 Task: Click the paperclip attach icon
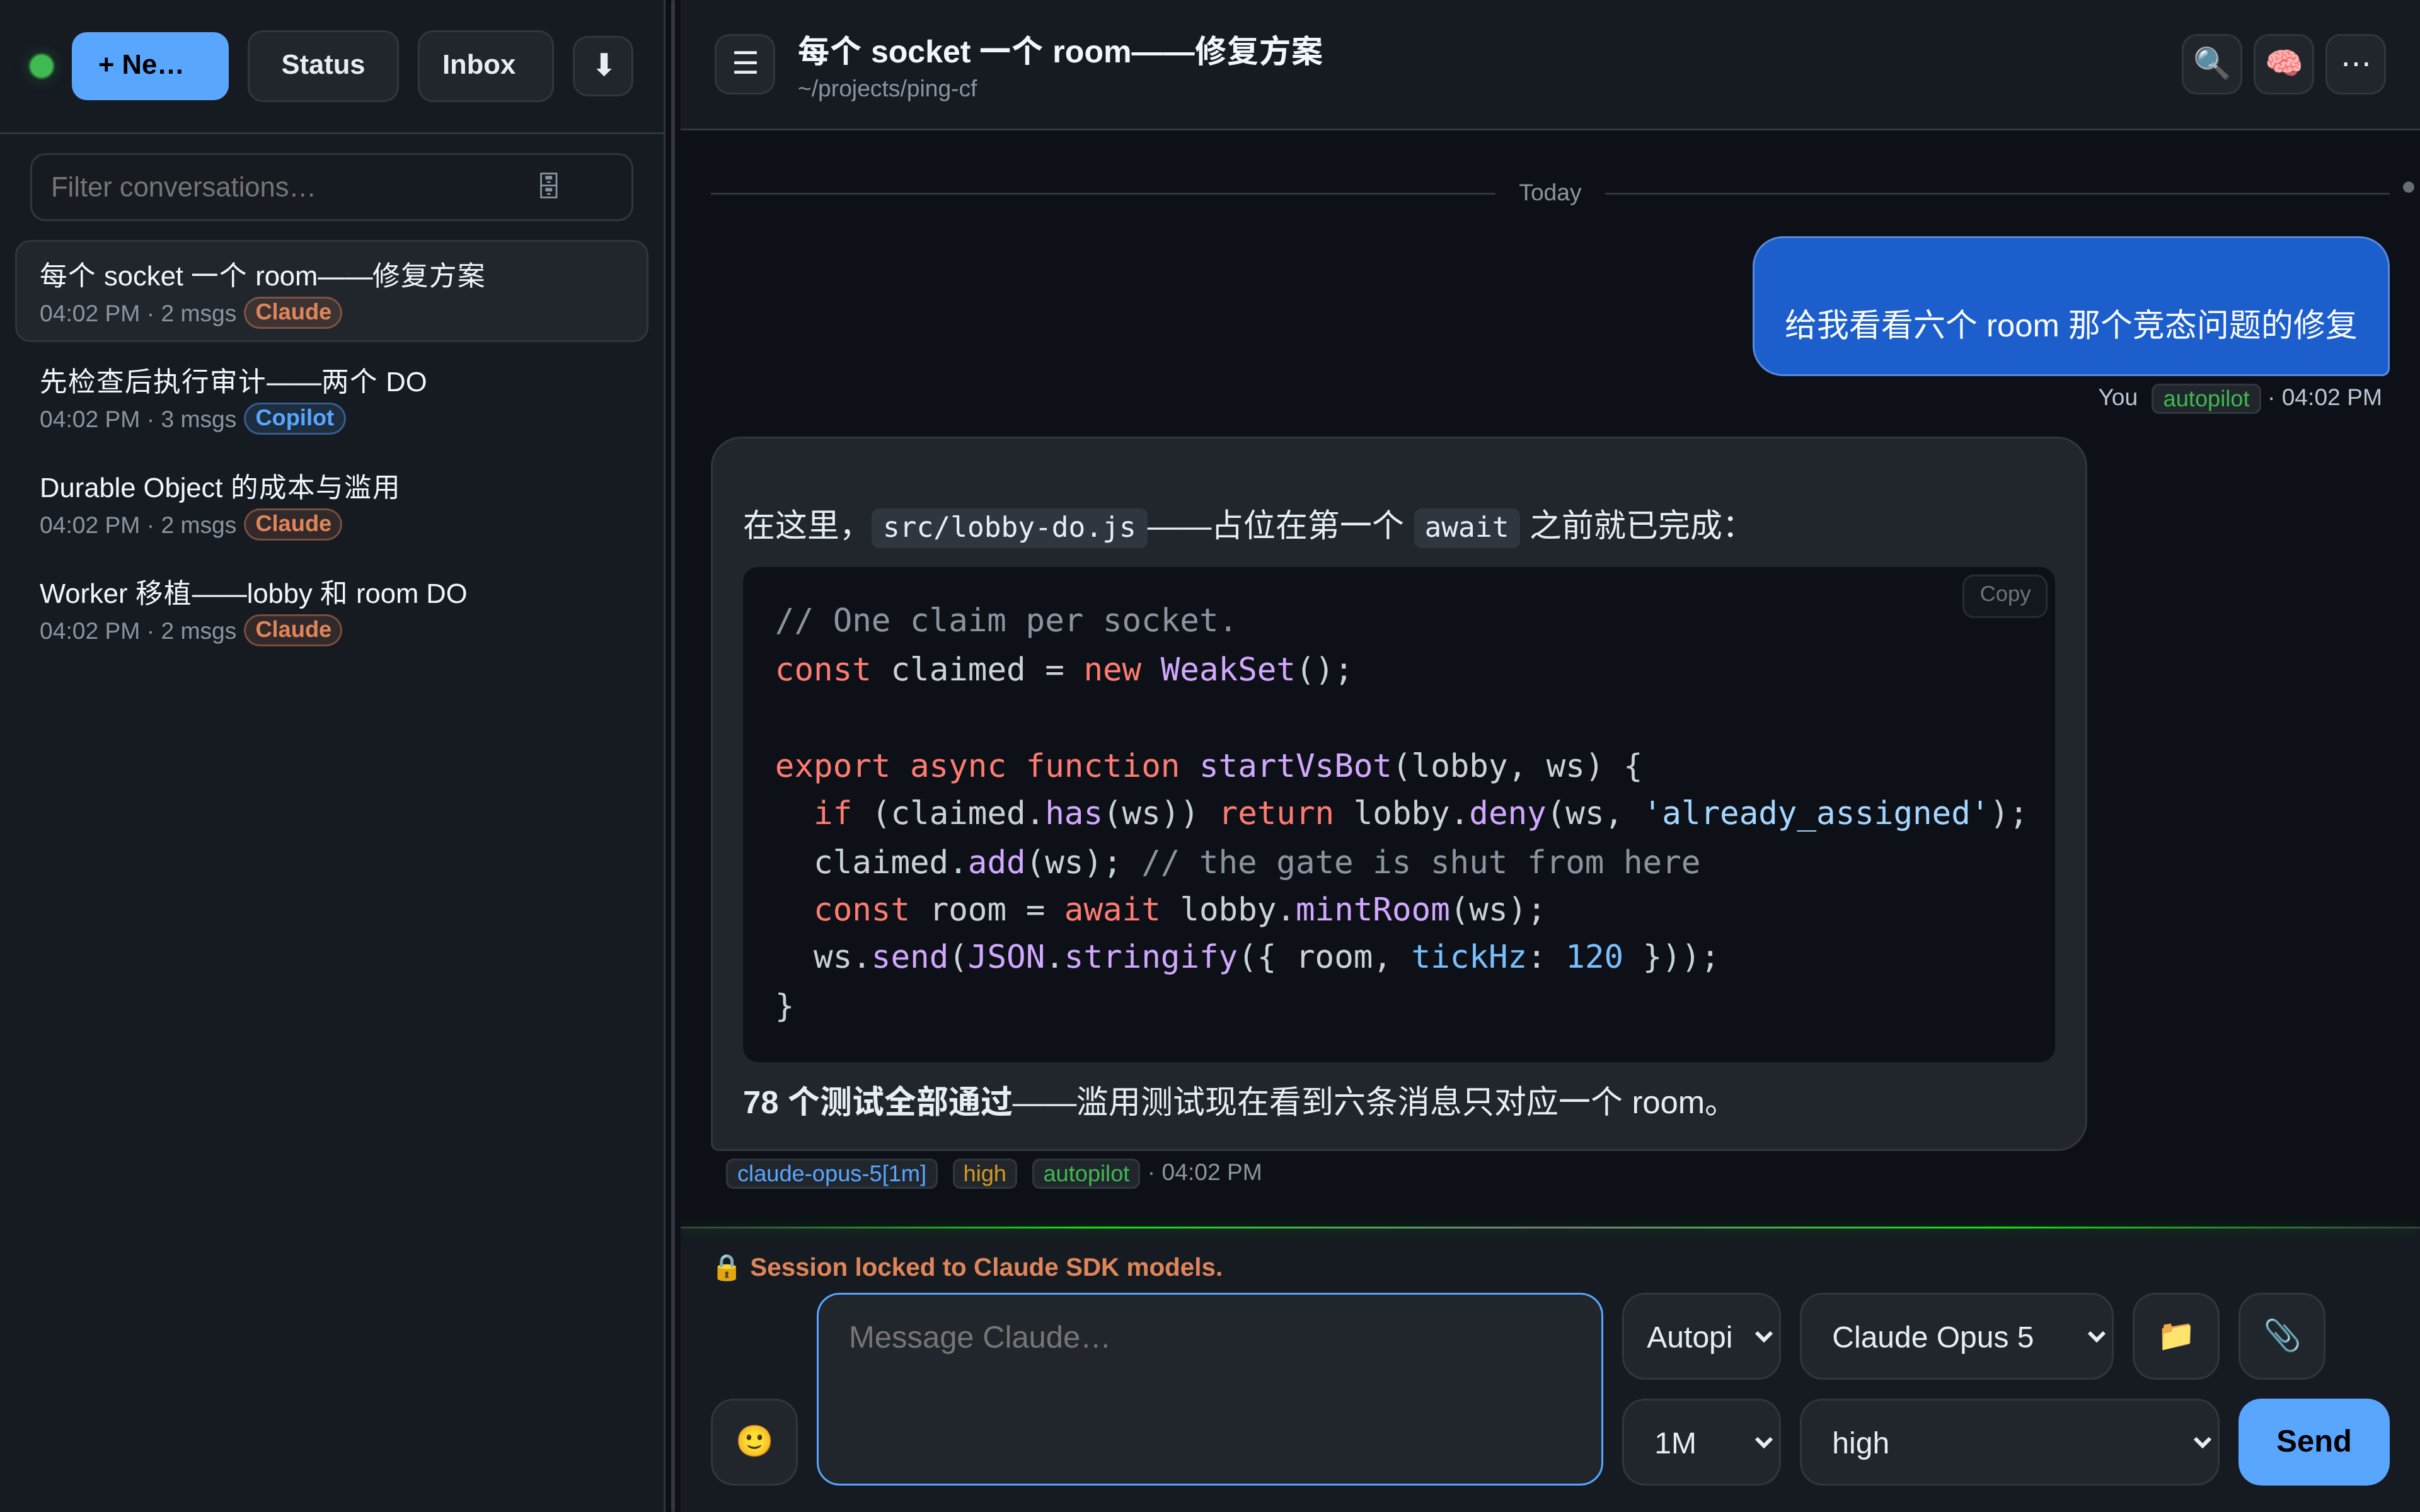(x=2281, y=1336)
